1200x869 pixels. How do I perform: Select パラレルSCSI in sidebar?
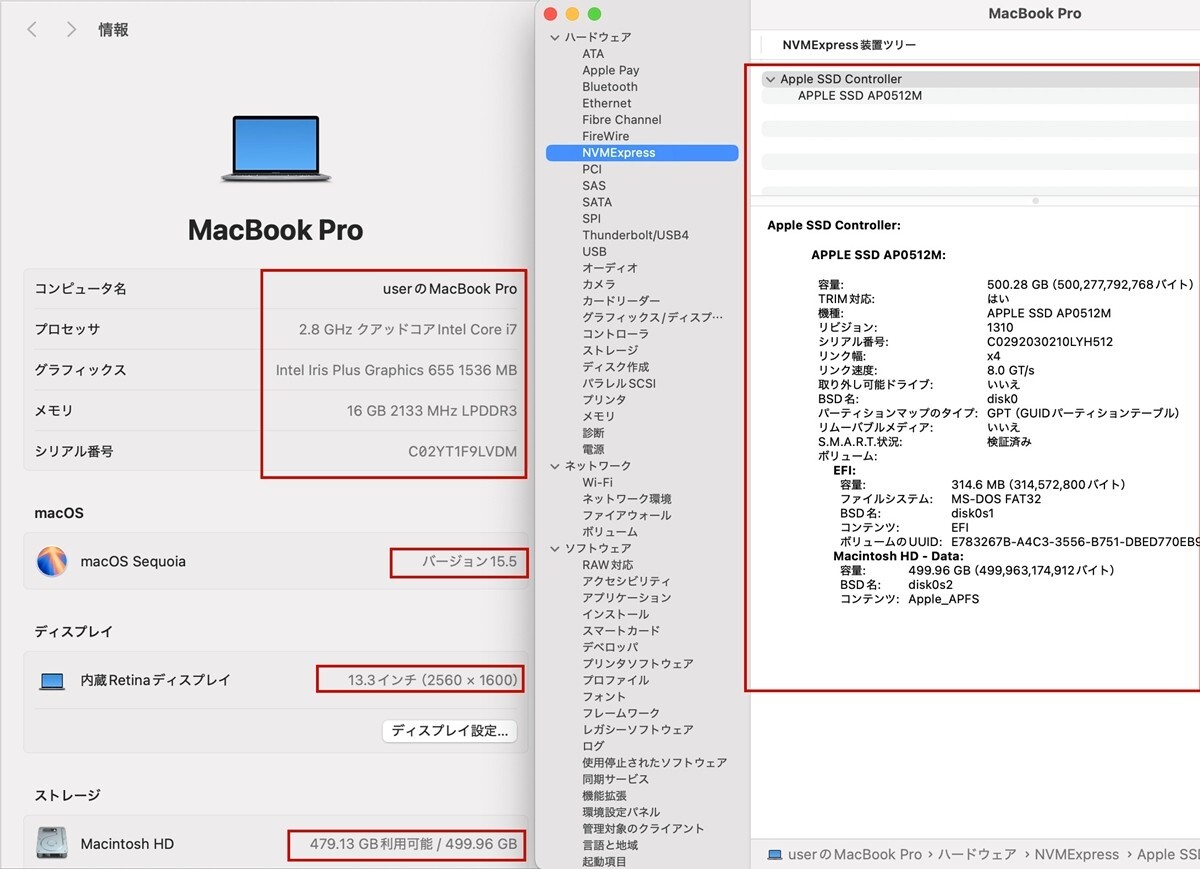619,383
